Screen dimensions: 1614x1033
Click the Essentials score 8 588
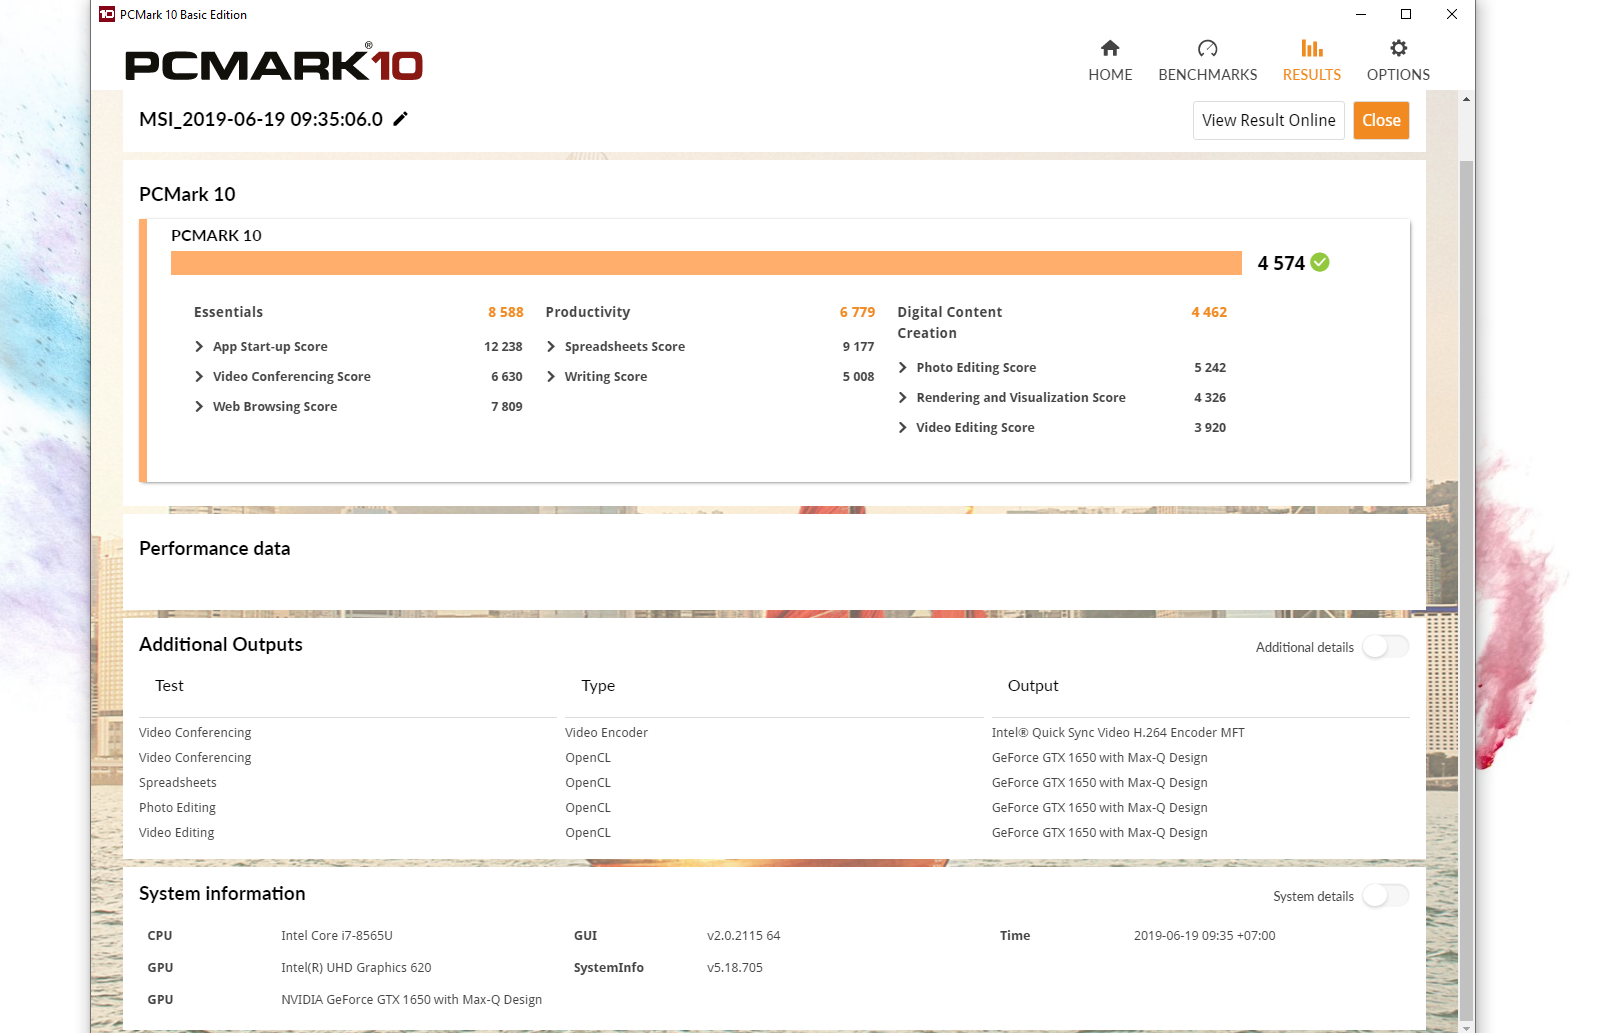[x=506, y=312]
